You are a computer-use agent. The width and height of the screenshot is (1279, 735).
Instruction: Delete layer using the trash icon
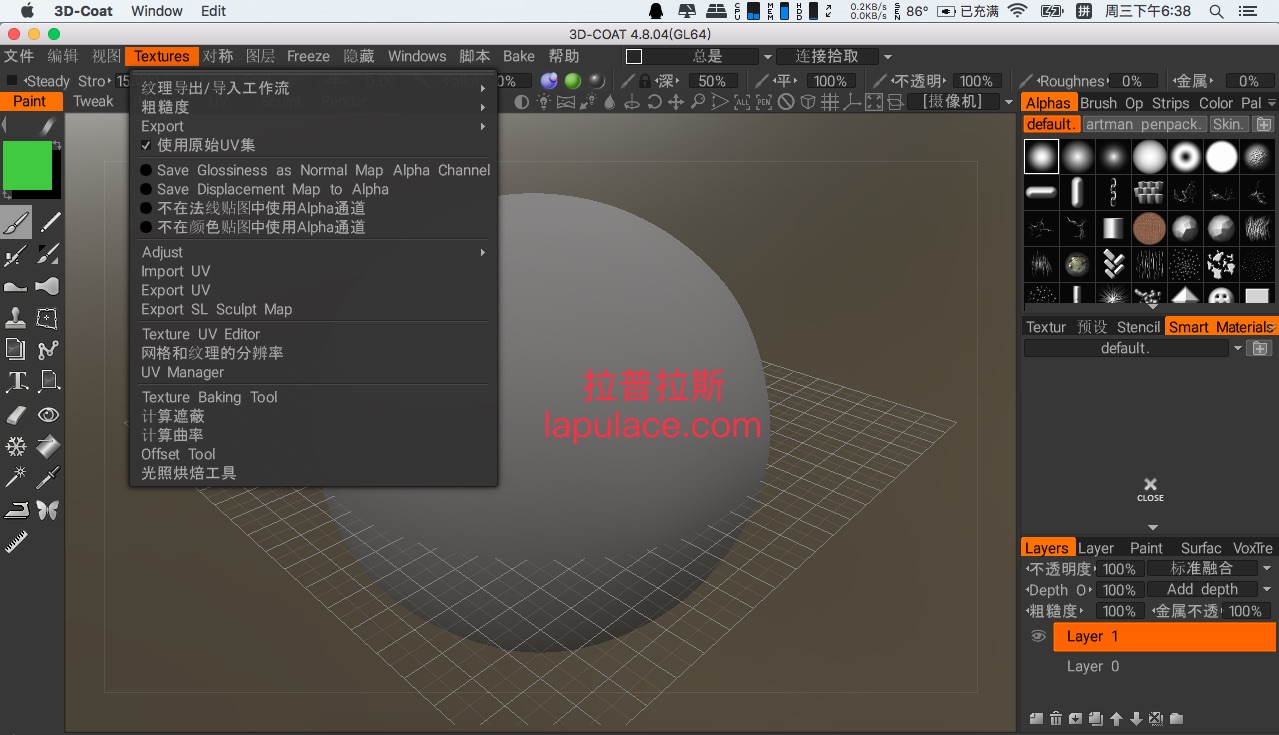(x=1056, y=718)
